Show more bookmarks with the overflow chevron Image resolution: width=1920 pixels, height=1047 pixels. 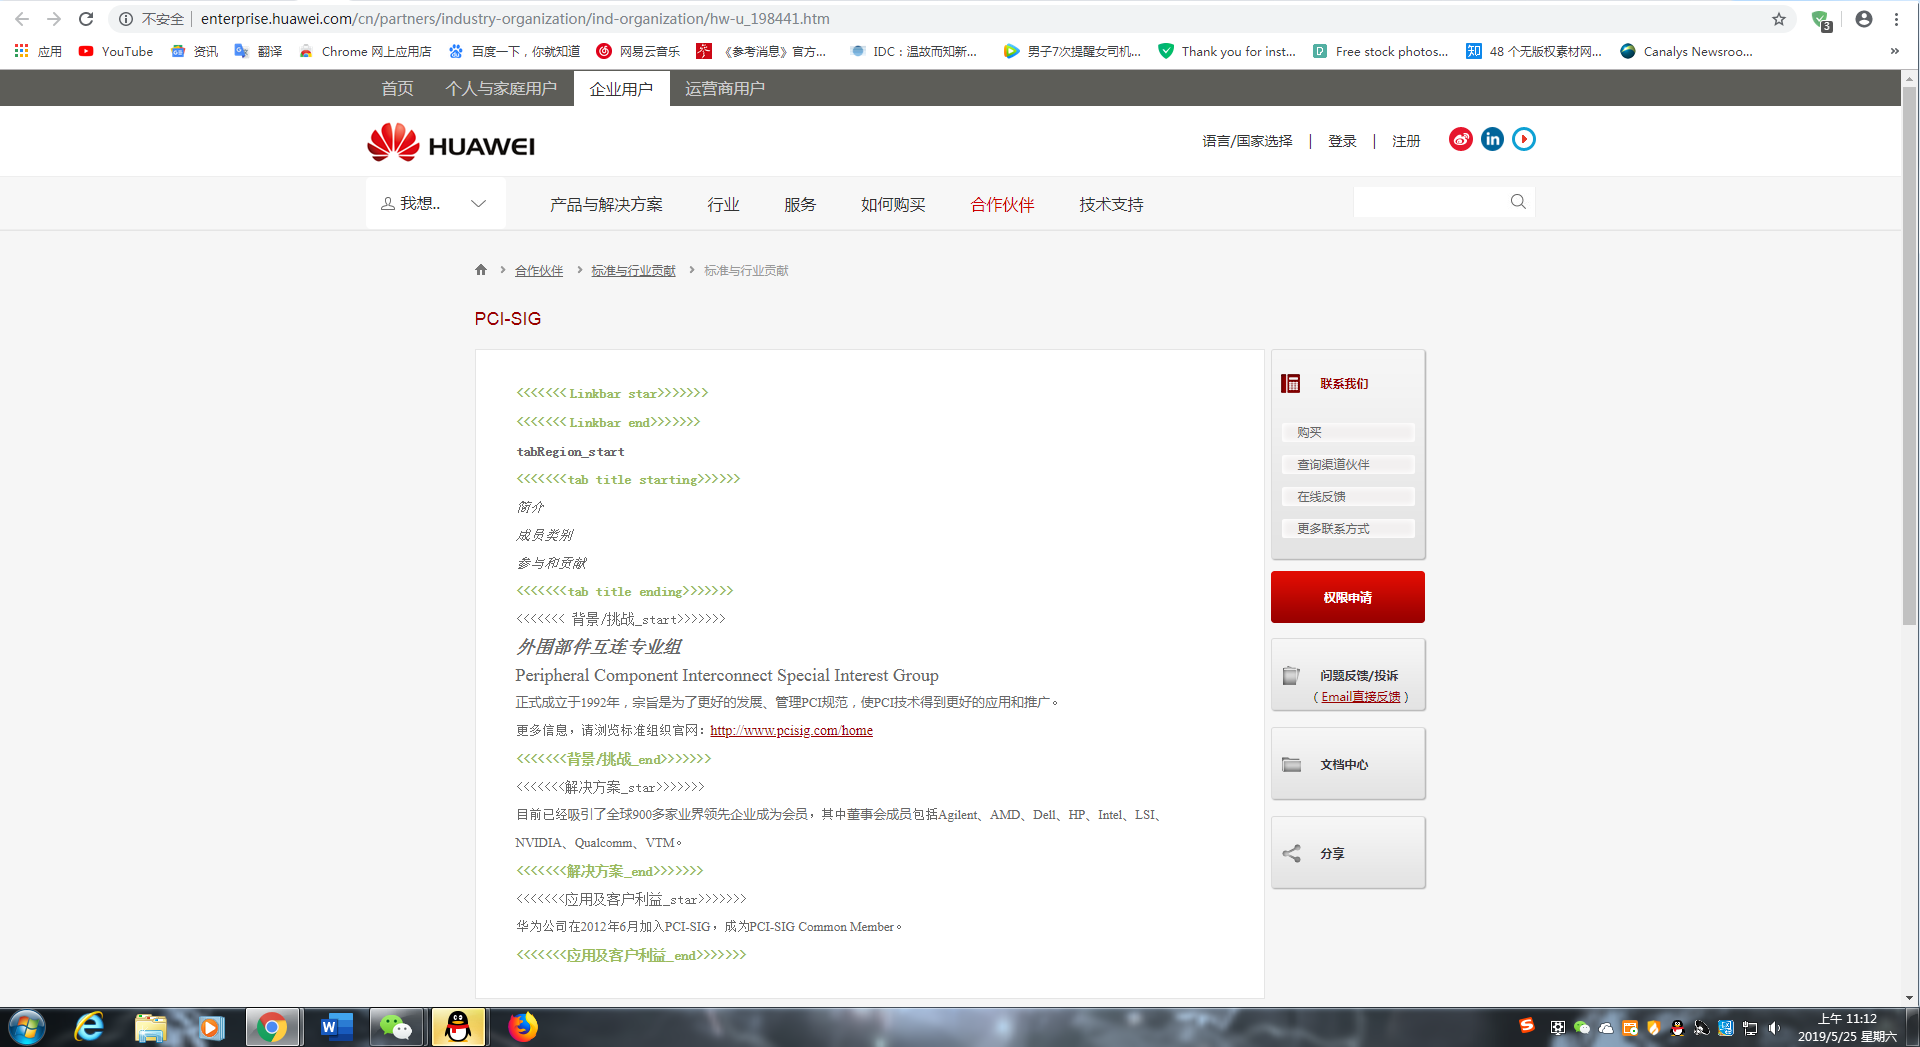tap(1894, 51)
